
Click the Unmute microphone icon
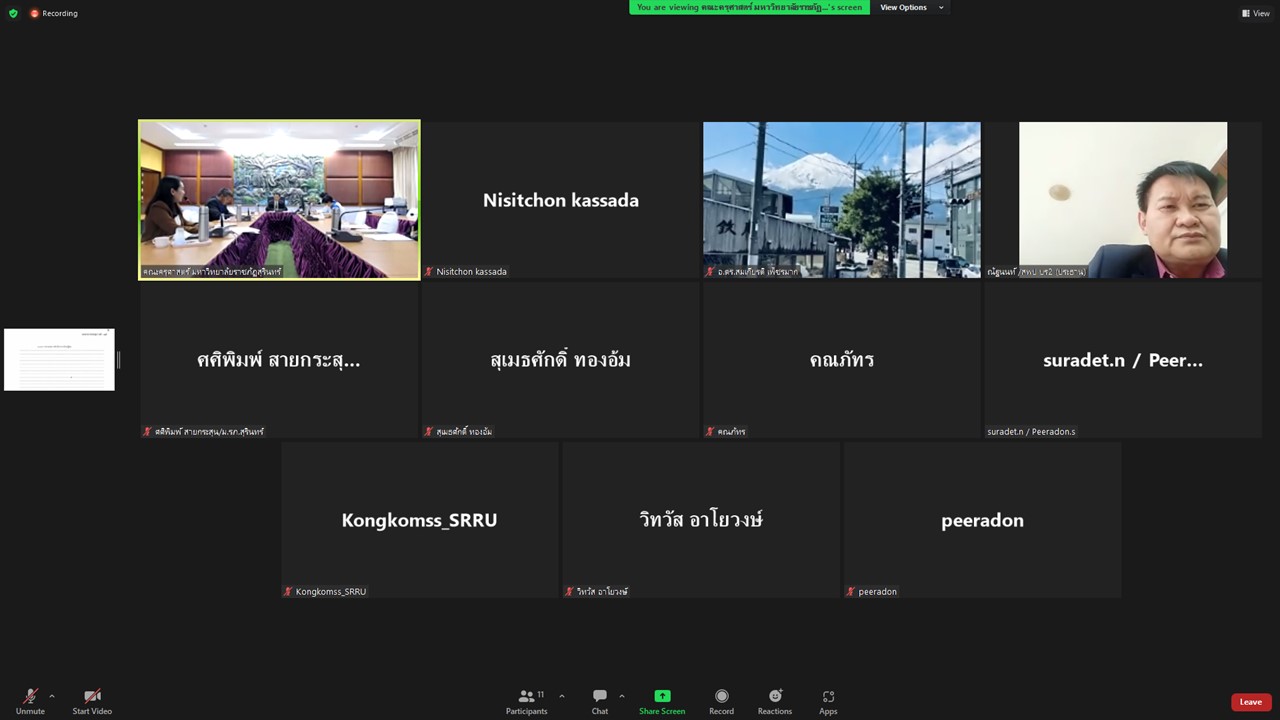30,696
